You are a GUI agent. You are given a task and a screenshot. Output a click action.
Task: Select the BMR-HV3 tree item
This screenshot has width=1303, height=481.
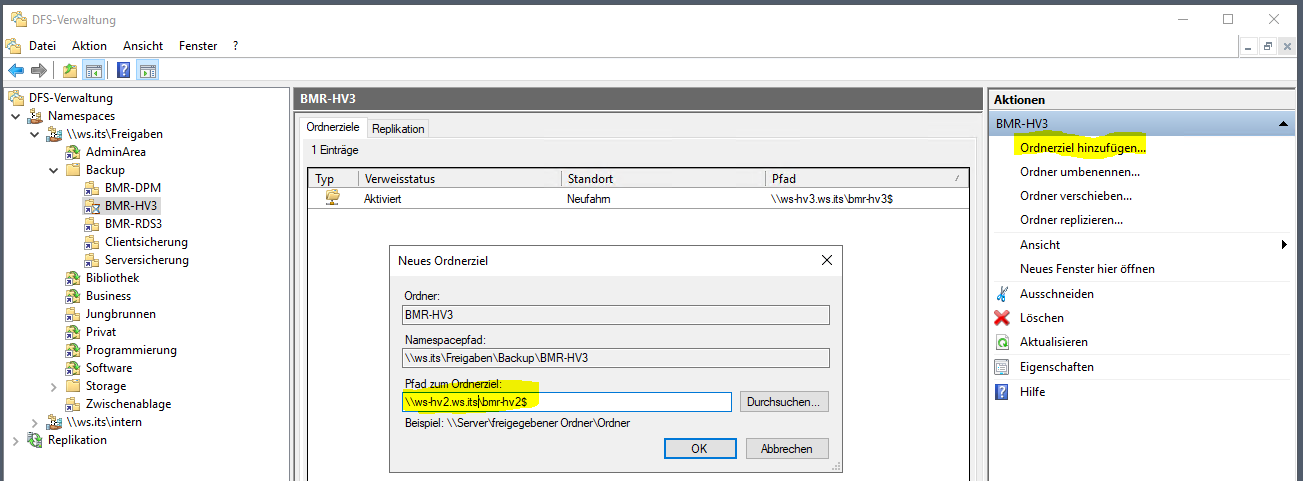pos(132,206)
